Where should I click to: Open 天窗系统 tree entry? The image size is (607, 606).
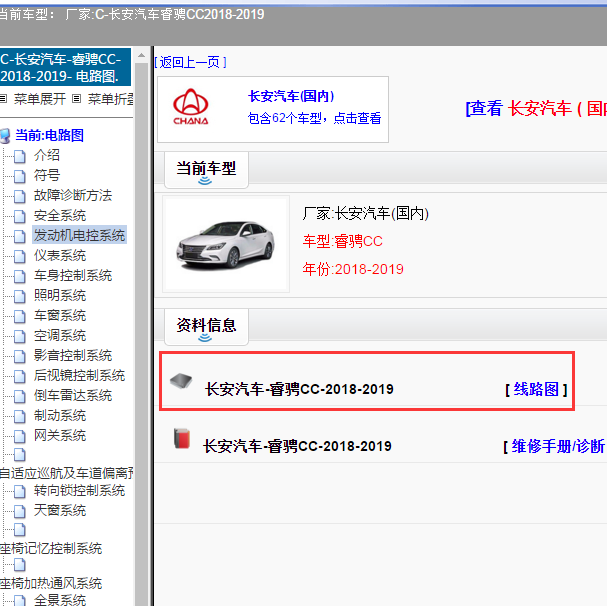click(x=60, y=511)
